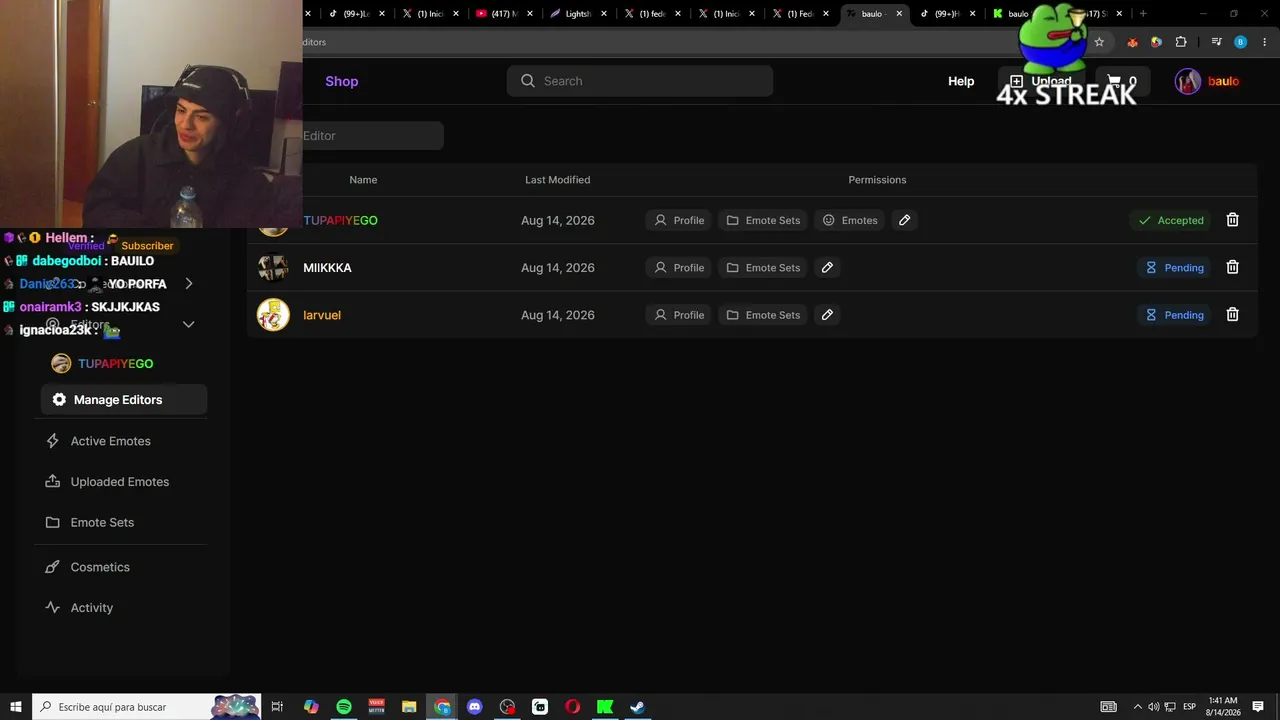Switch to the Kick baulo browser tab

click(1015, 14)
